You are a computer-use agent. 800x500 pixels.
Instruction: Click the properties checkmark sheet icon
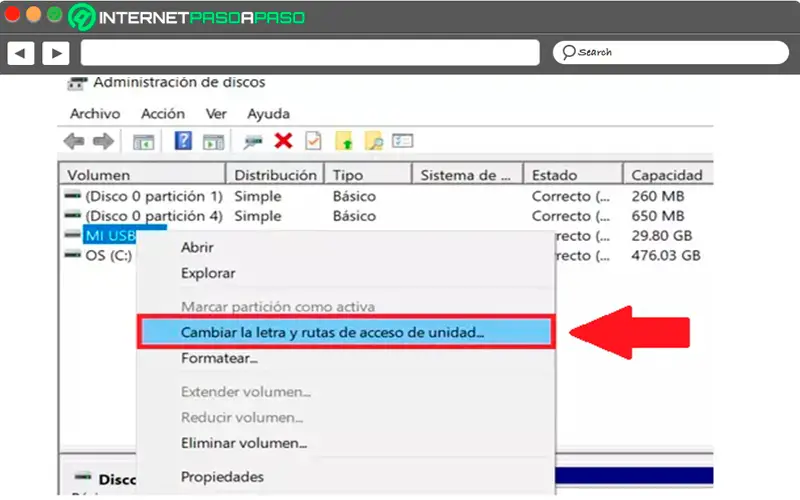pyautogui.click(x=313, y=141)
